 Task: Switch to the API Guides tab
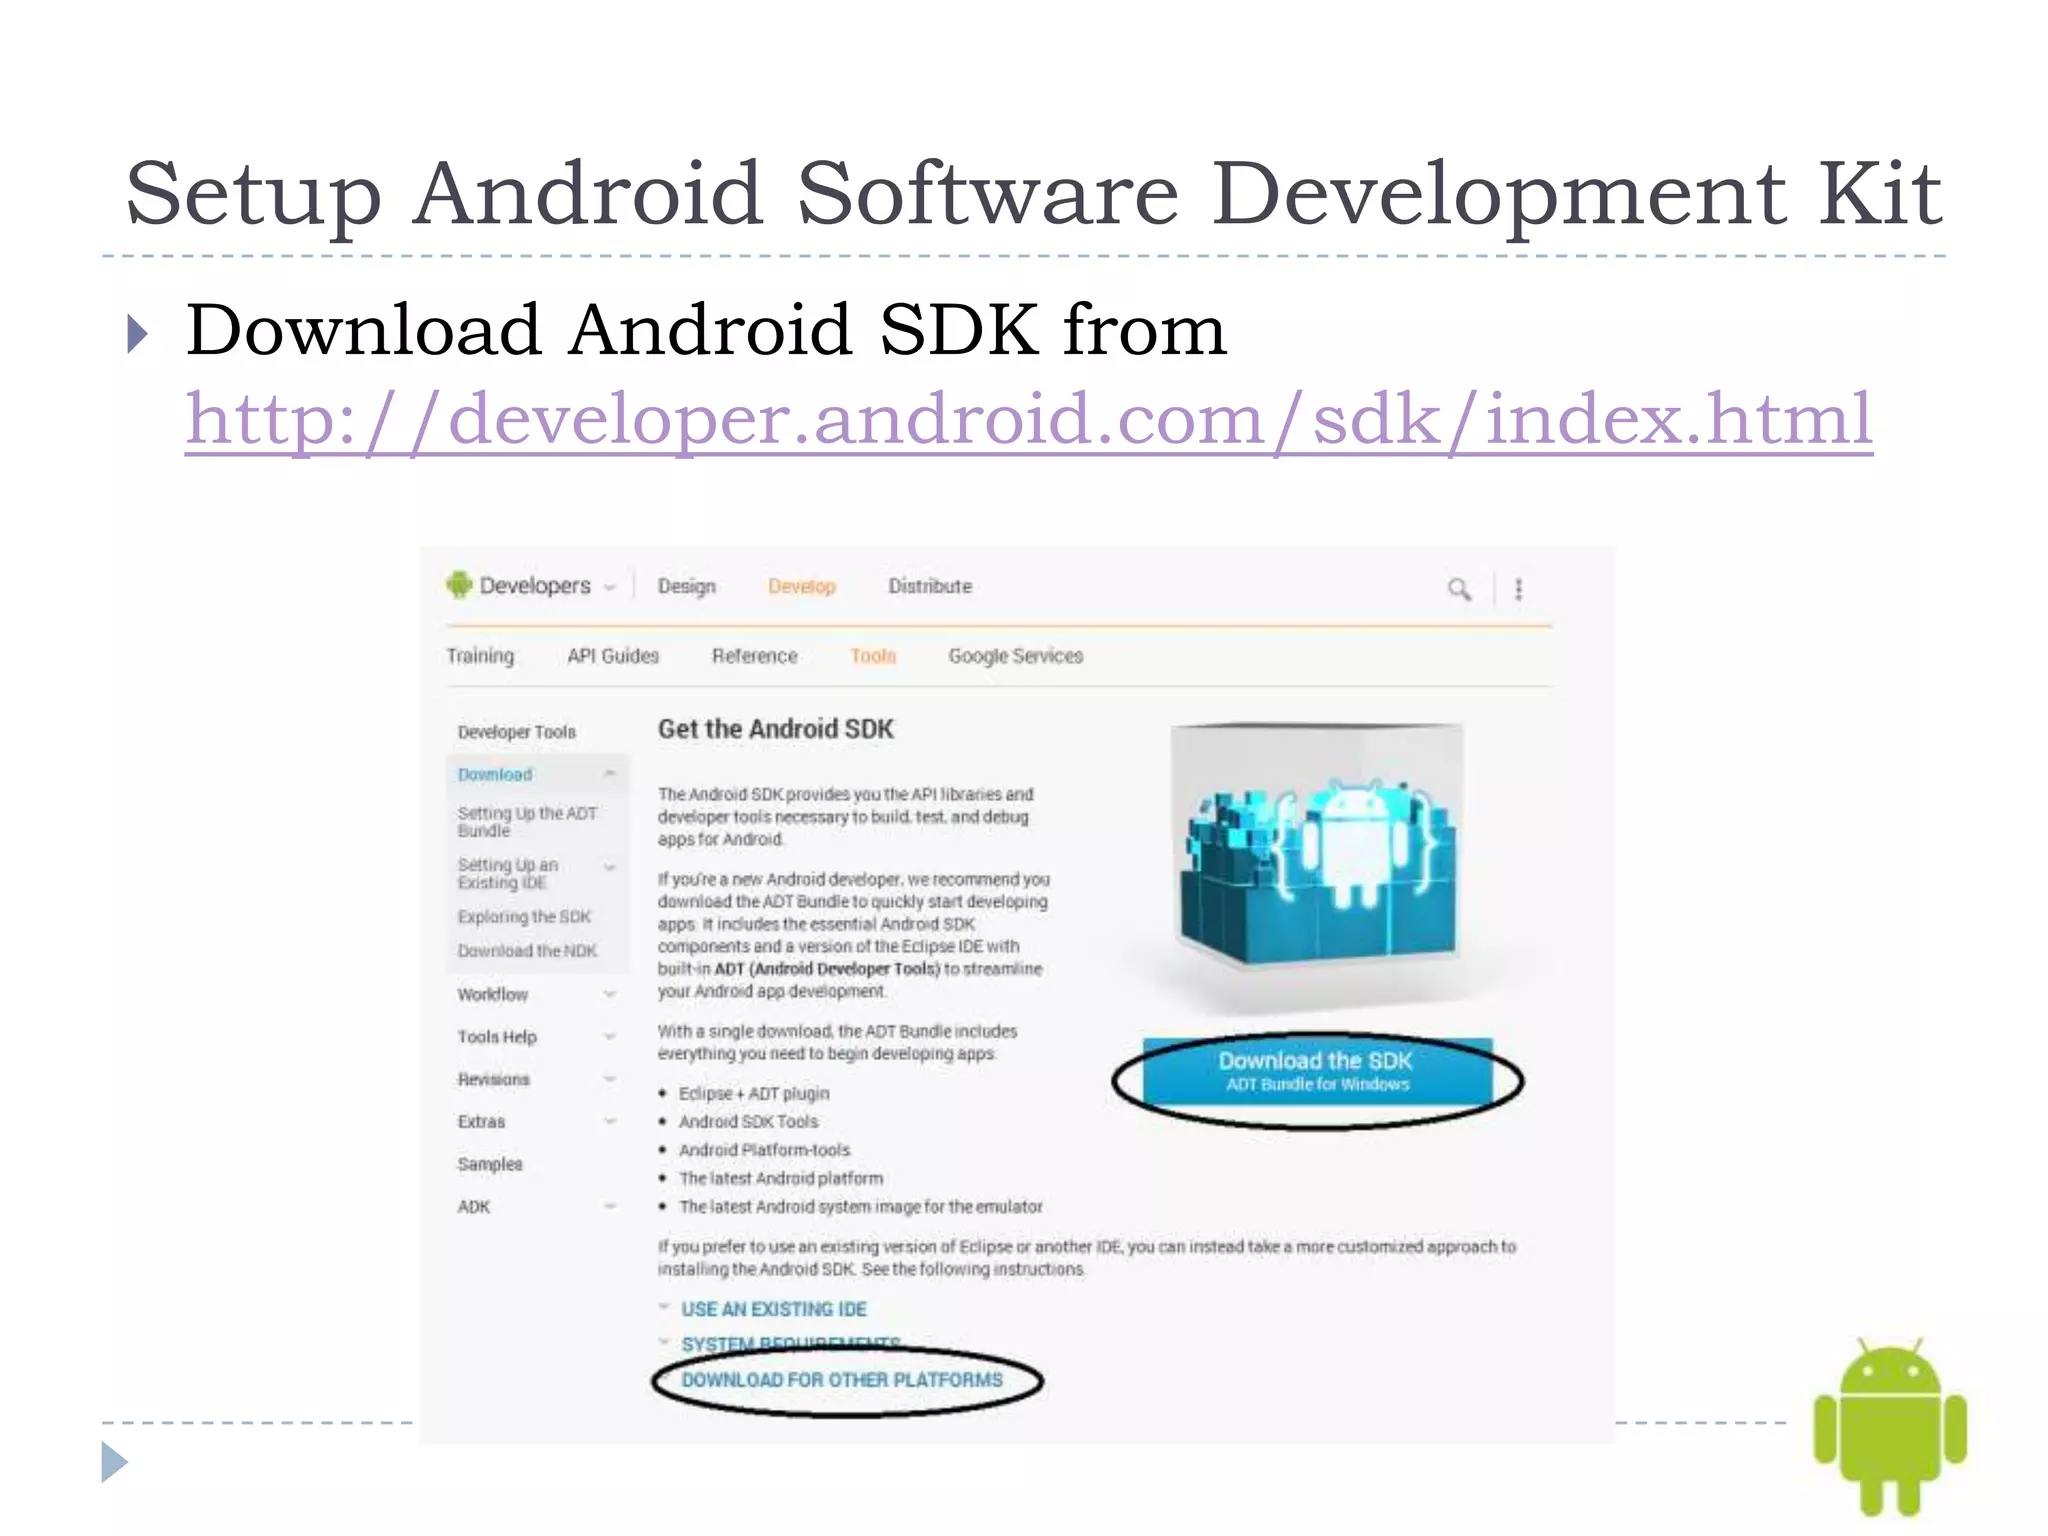pyautogui.click(x=613, y=656)
